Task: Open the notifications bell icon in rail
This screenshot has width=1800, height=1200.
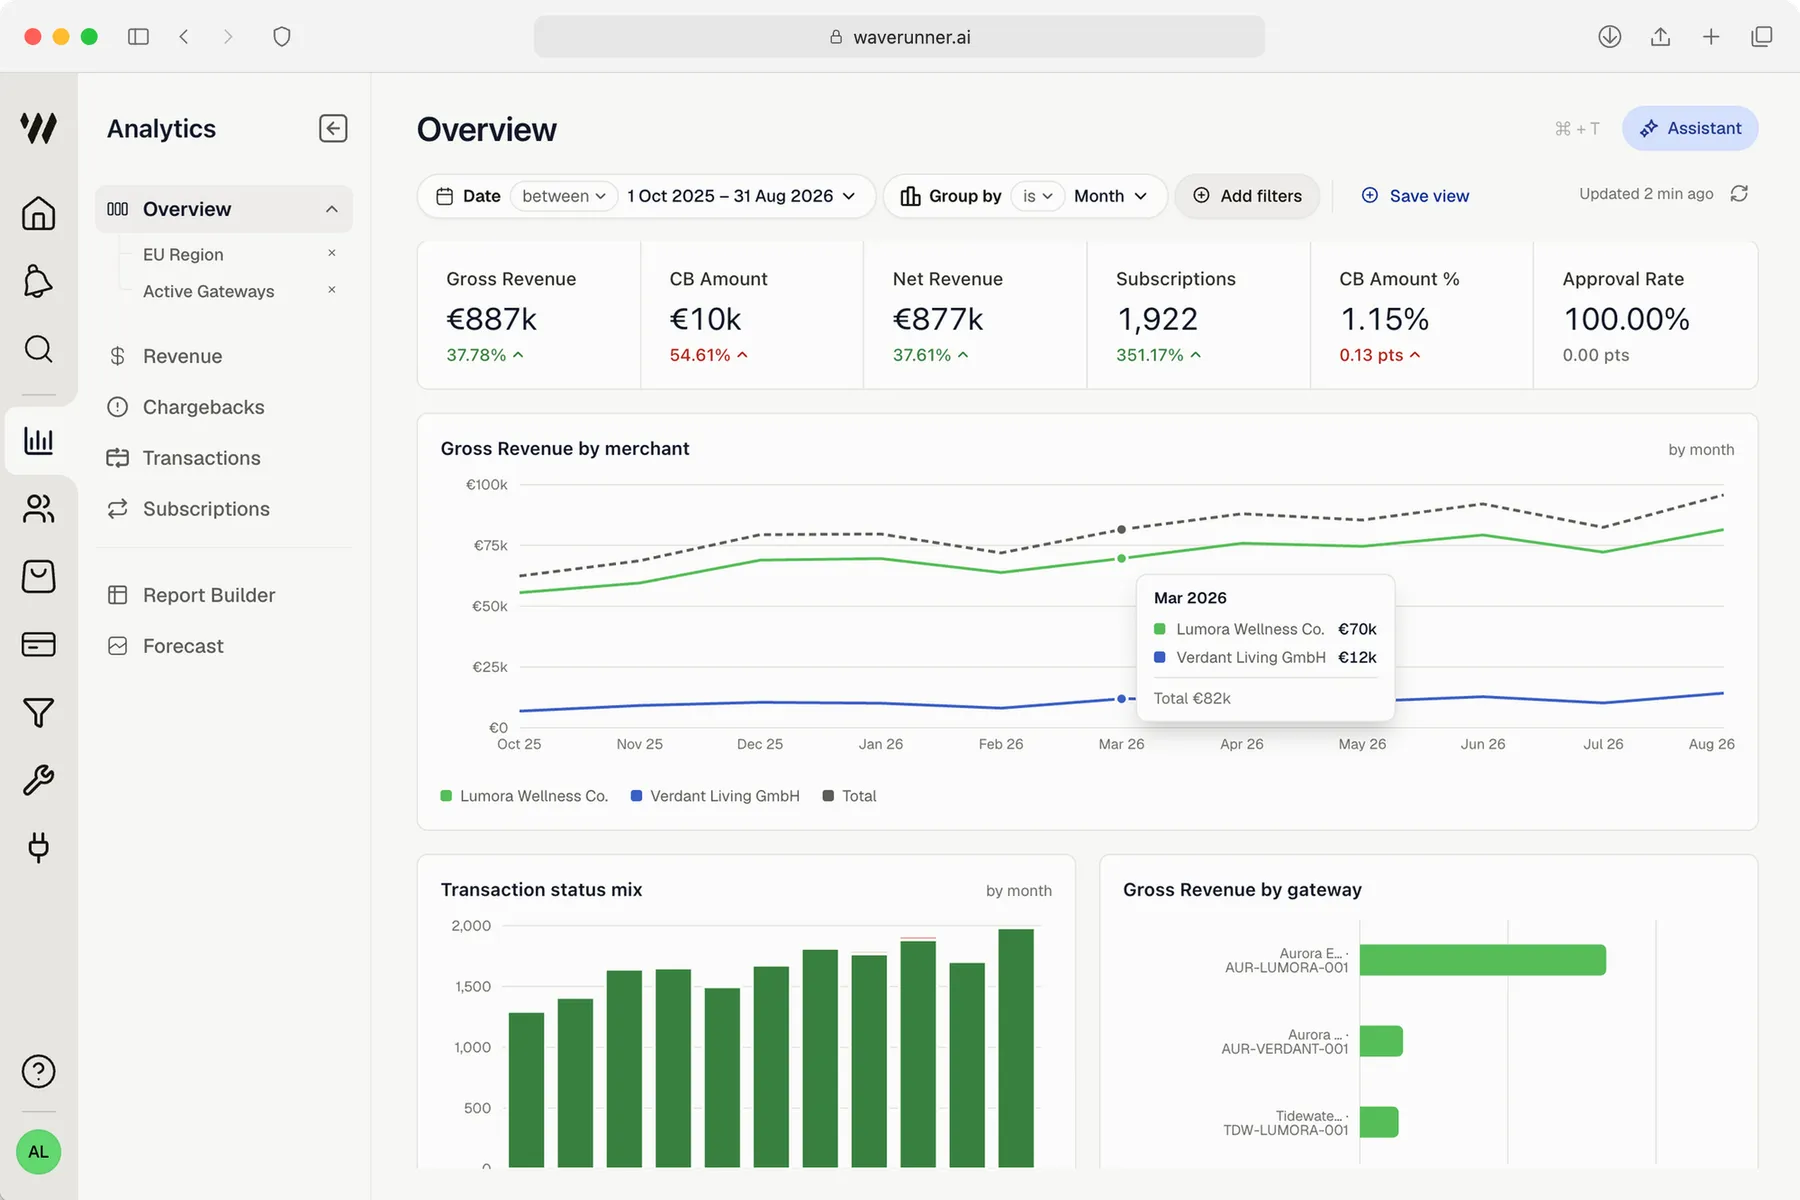Action: click(x=38, y=281)
